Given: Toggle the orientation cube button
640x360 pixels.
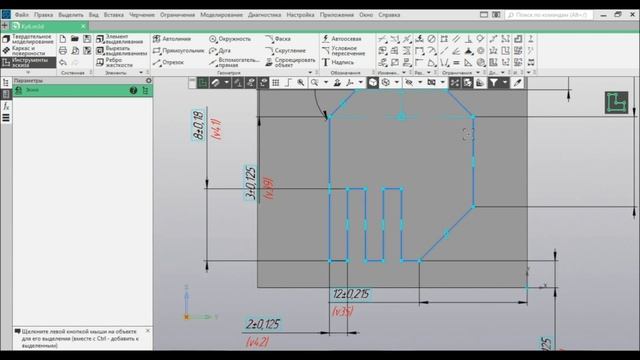Looking at the screenshot, I should [x=373, y=83].
